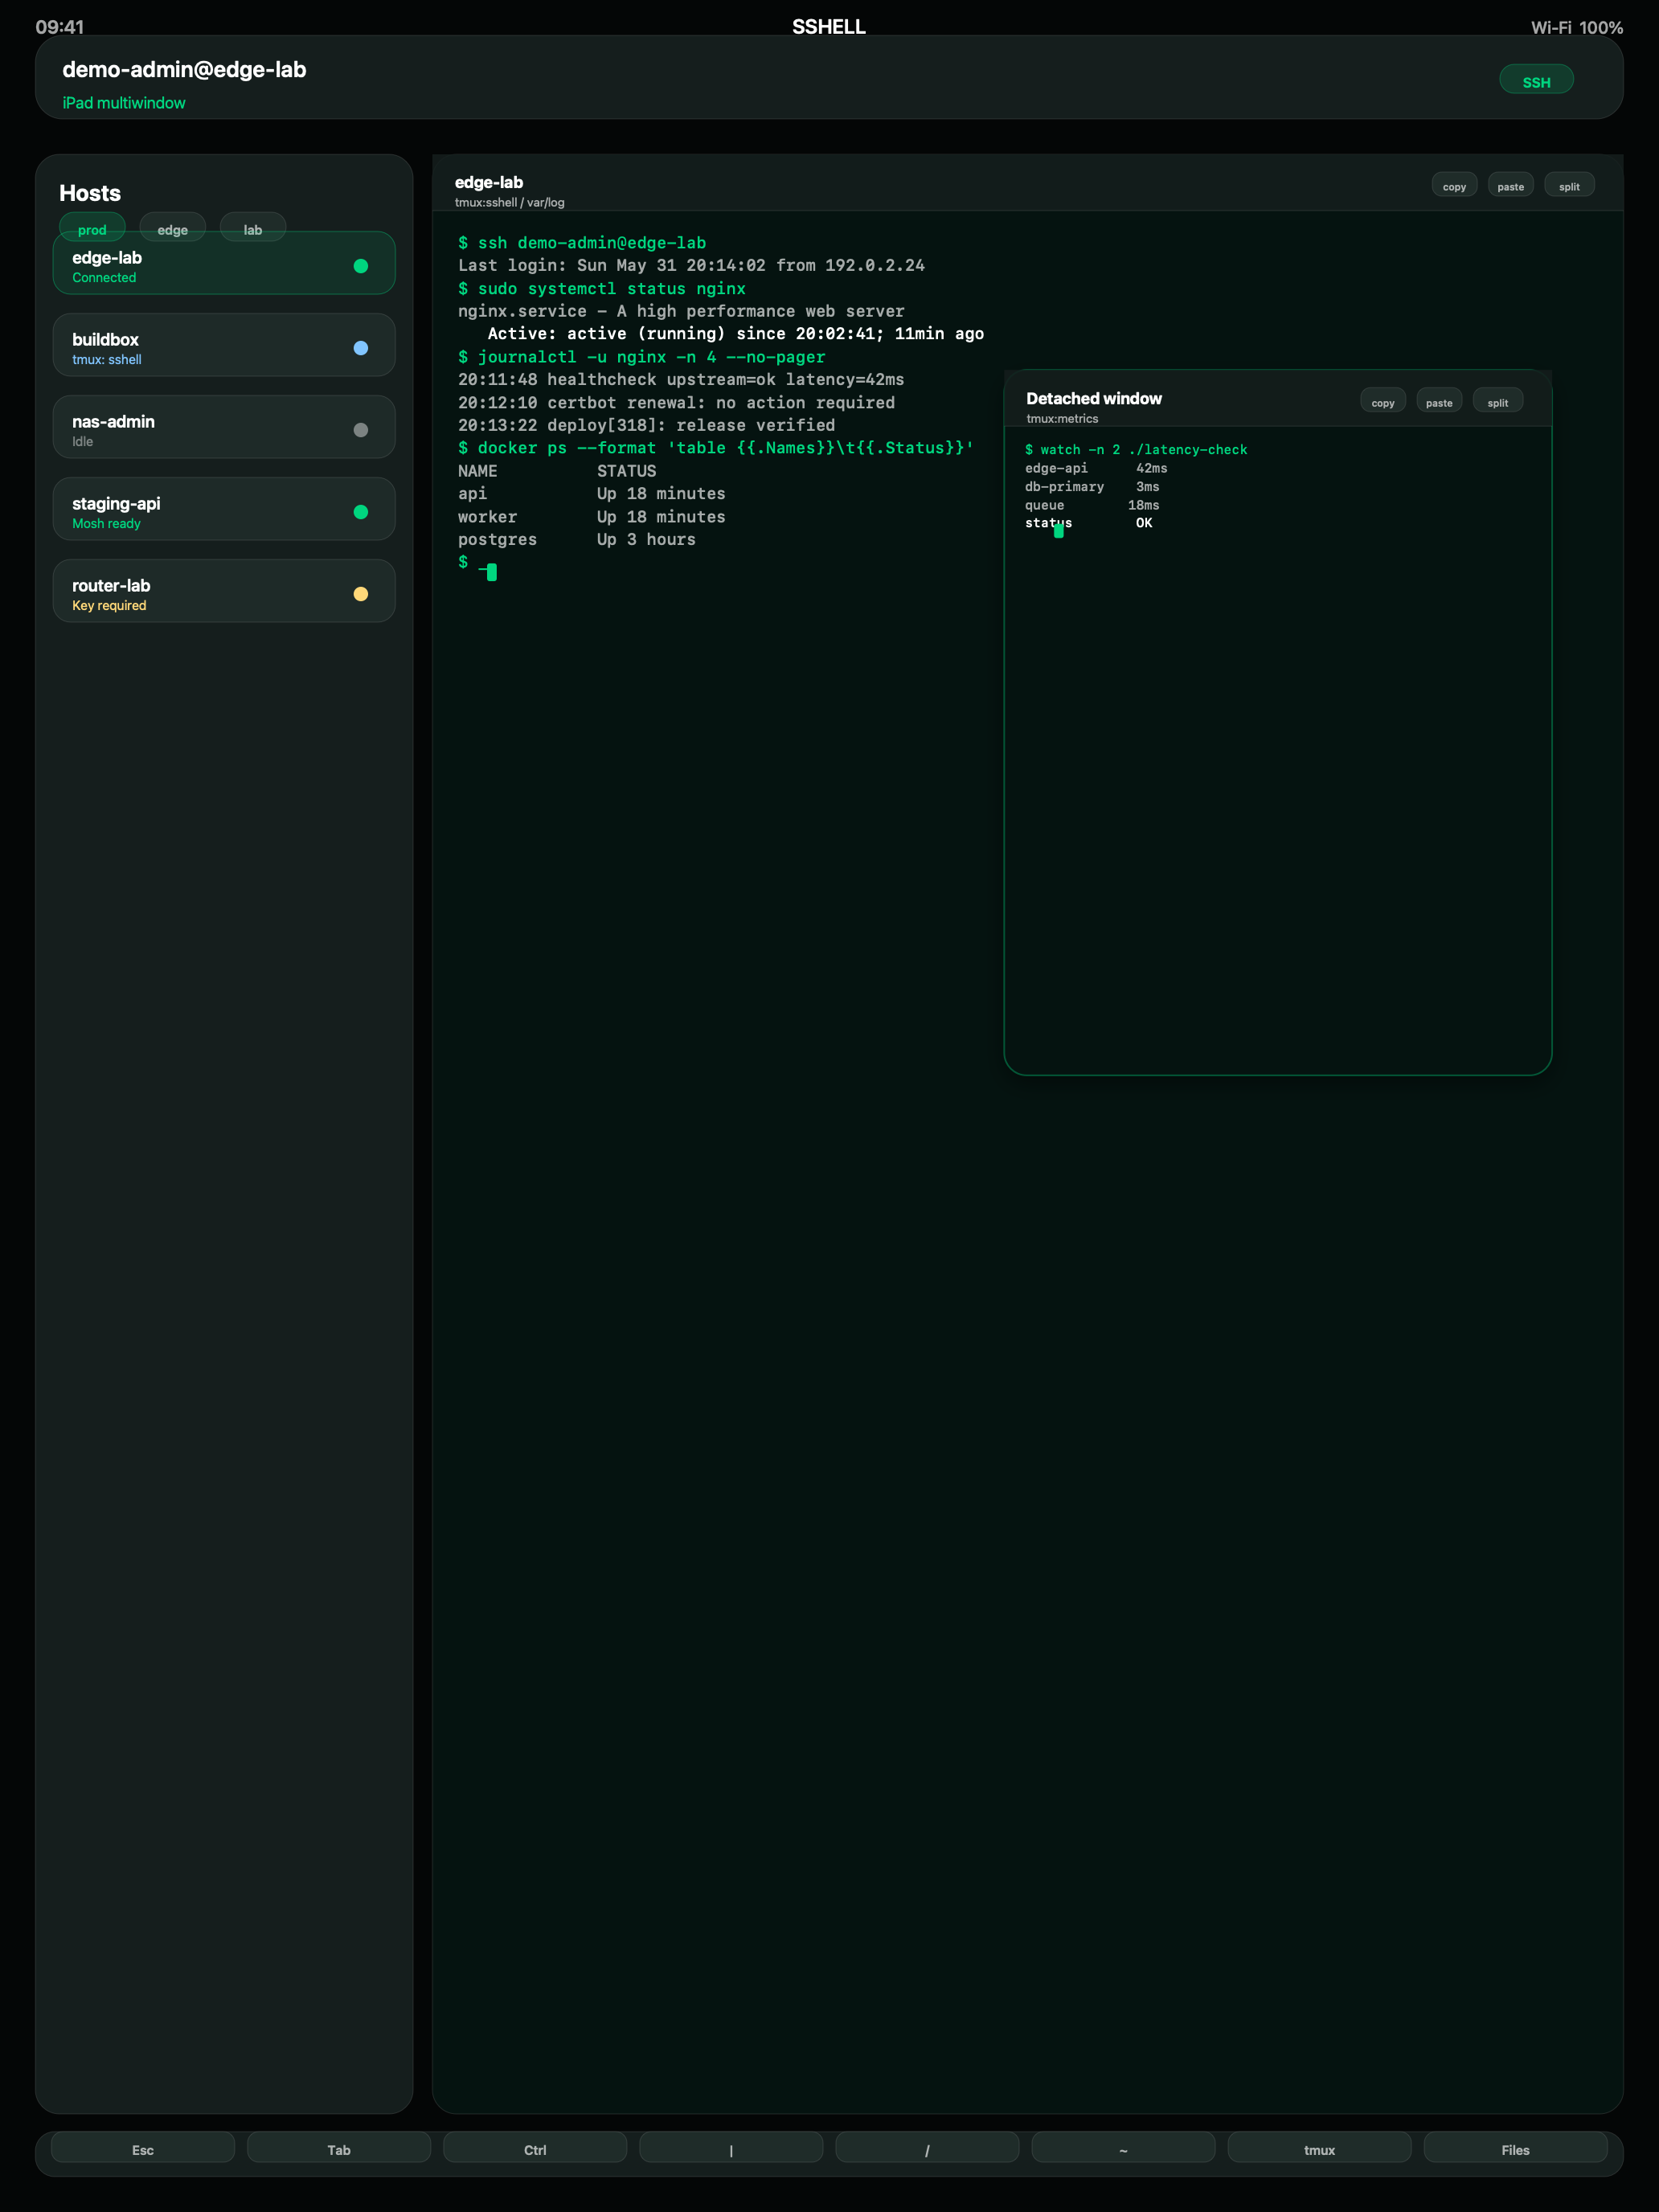Click the 'Last login' line
This screenshot has width=1659, height=2212.
point(691,266)
